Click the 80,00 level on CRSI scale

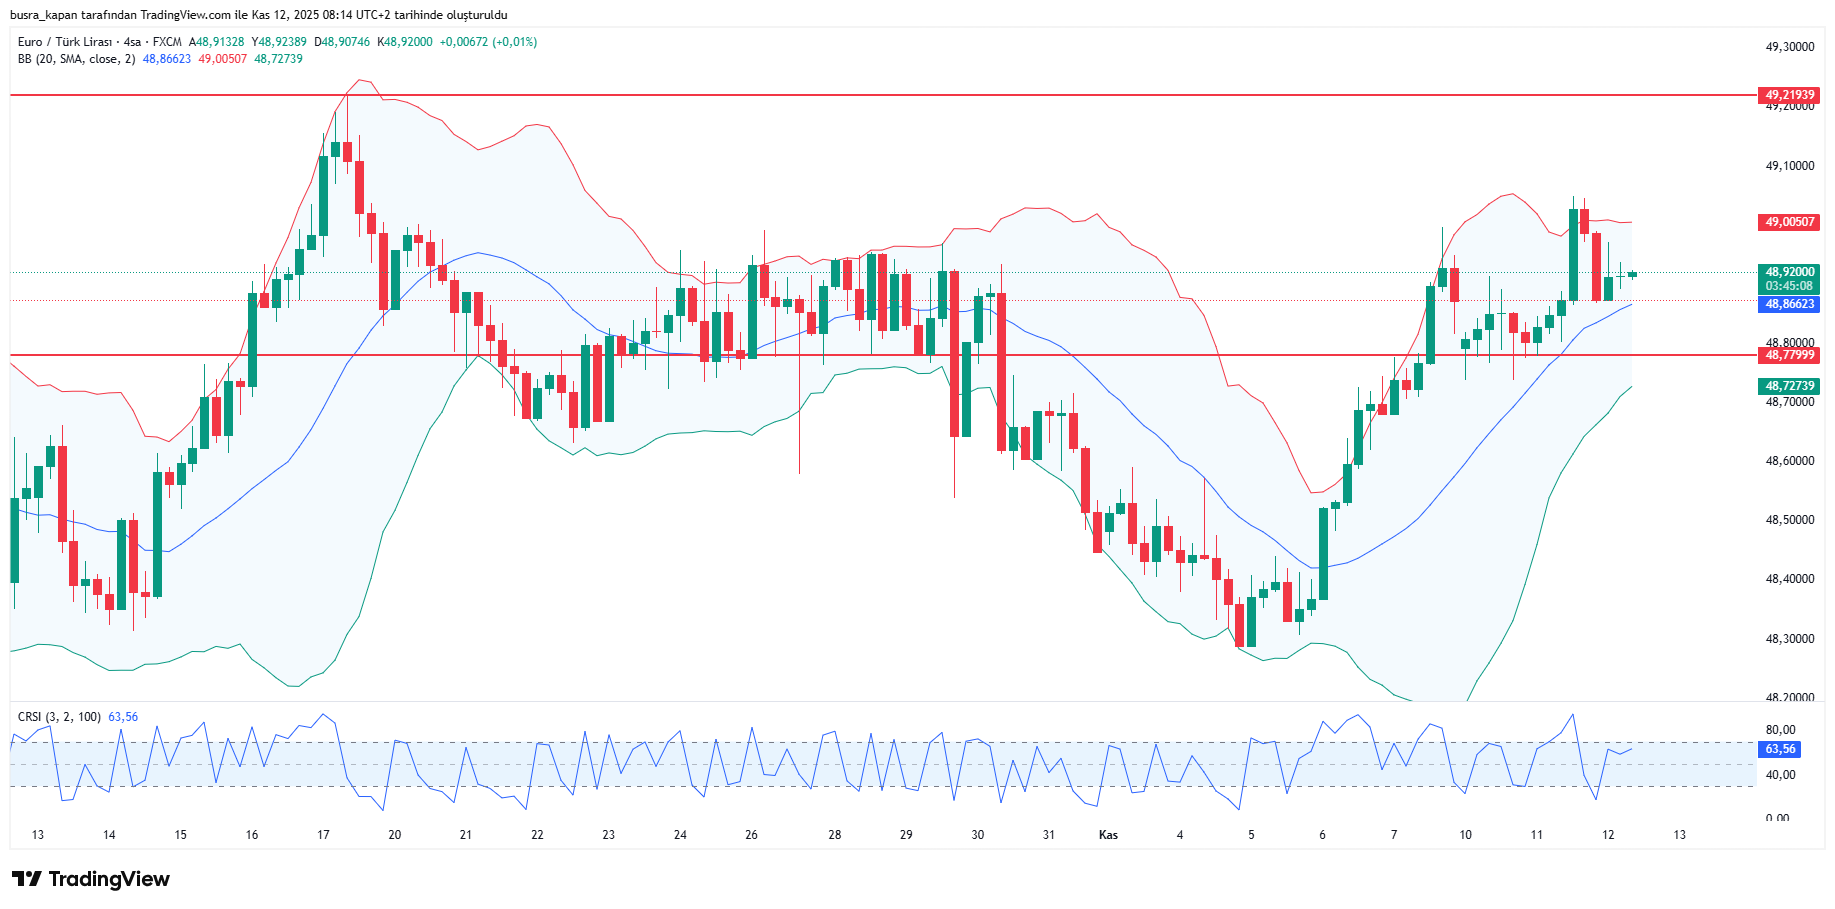click(1780, 730)
